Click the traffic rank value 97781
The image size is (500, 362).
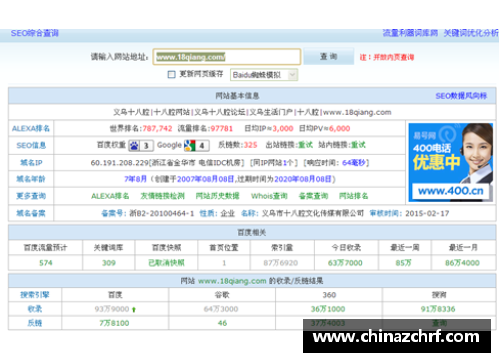pos(221,129)
